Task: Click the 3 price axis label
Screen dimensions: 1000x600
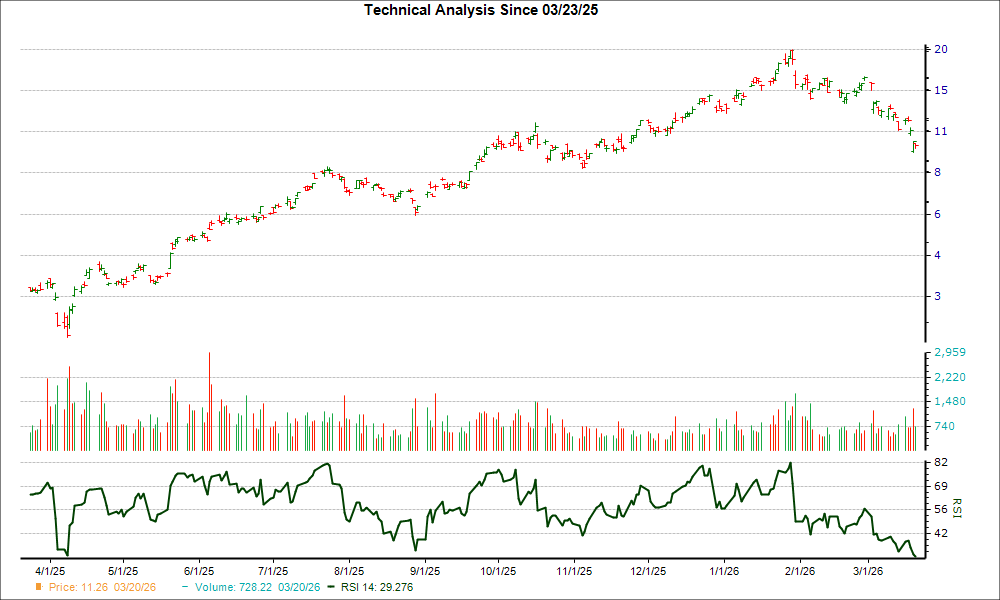Action: (x=938, y=296)
